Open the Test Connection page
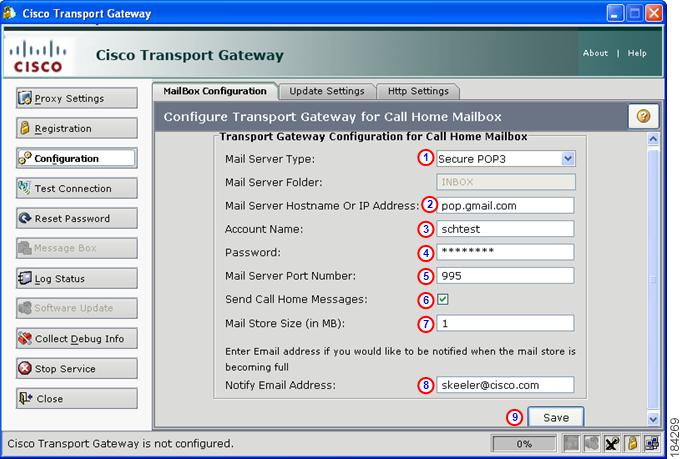This screenshot has width=683, height=459. [77, 188]
